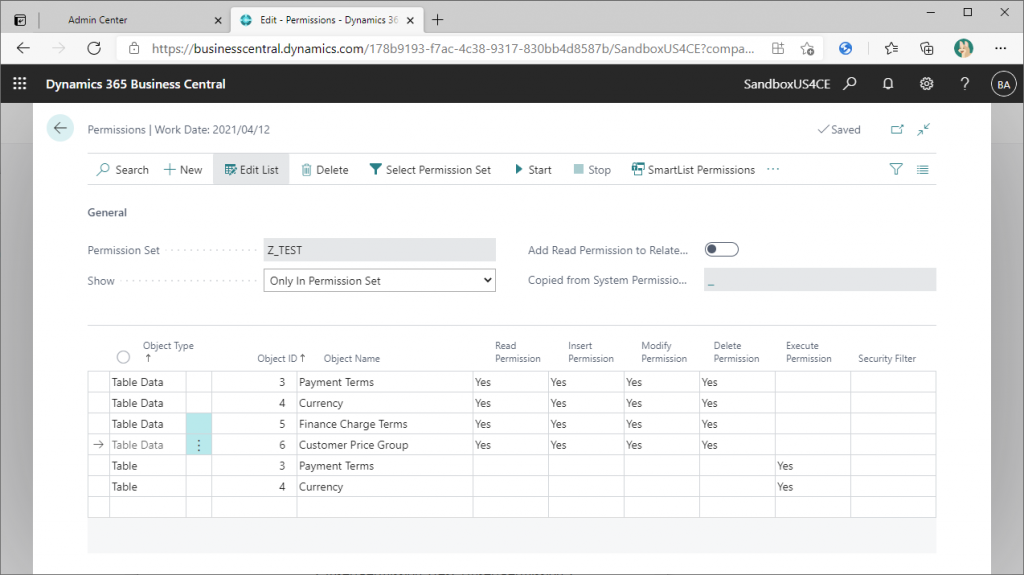This screenshot has width=1024, height=575.
Task: Click the Execute Permission column header
Action: pos(808,352)
